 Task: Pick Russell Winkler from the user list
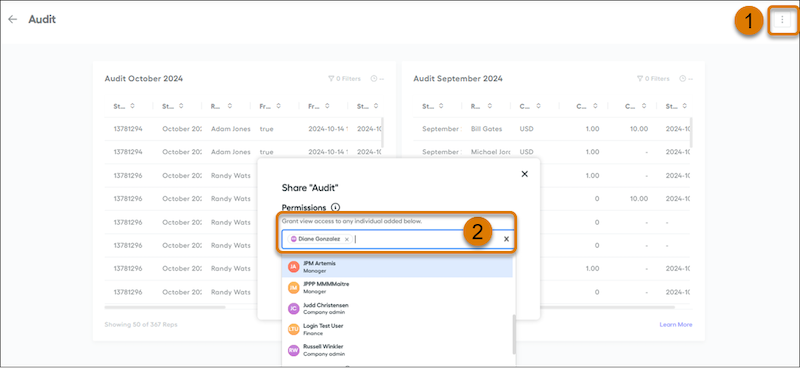397,350
